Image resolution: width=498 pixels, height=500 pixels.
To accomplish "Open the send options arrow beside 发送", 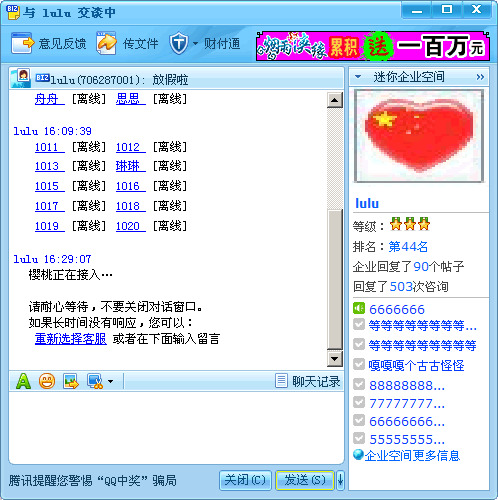I will (x=340, y=480).
